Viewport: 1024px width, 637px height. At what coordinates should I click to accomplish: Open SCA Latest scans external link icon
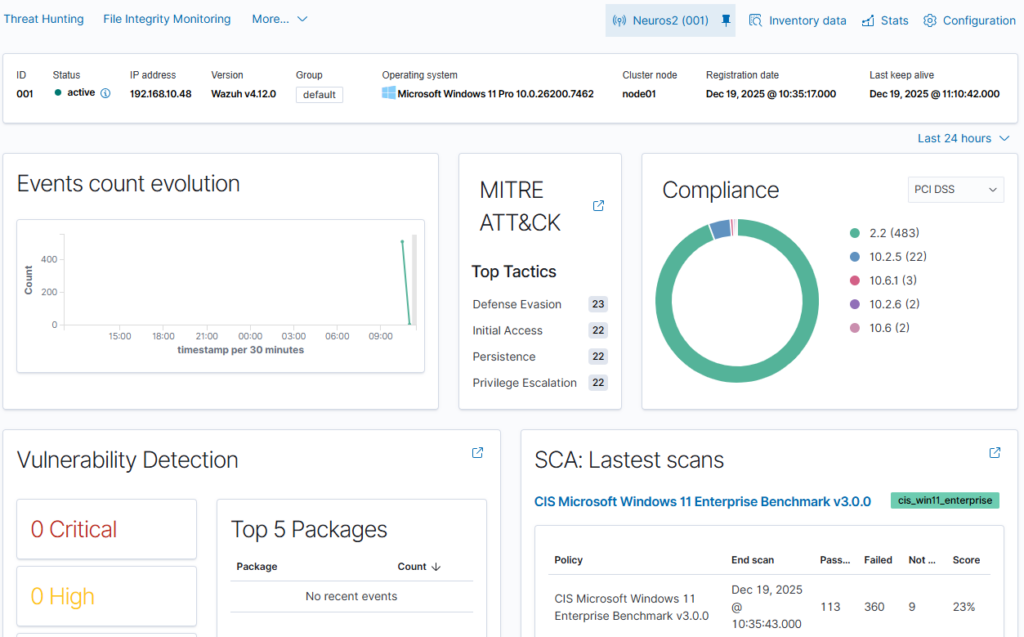[994, 453]
